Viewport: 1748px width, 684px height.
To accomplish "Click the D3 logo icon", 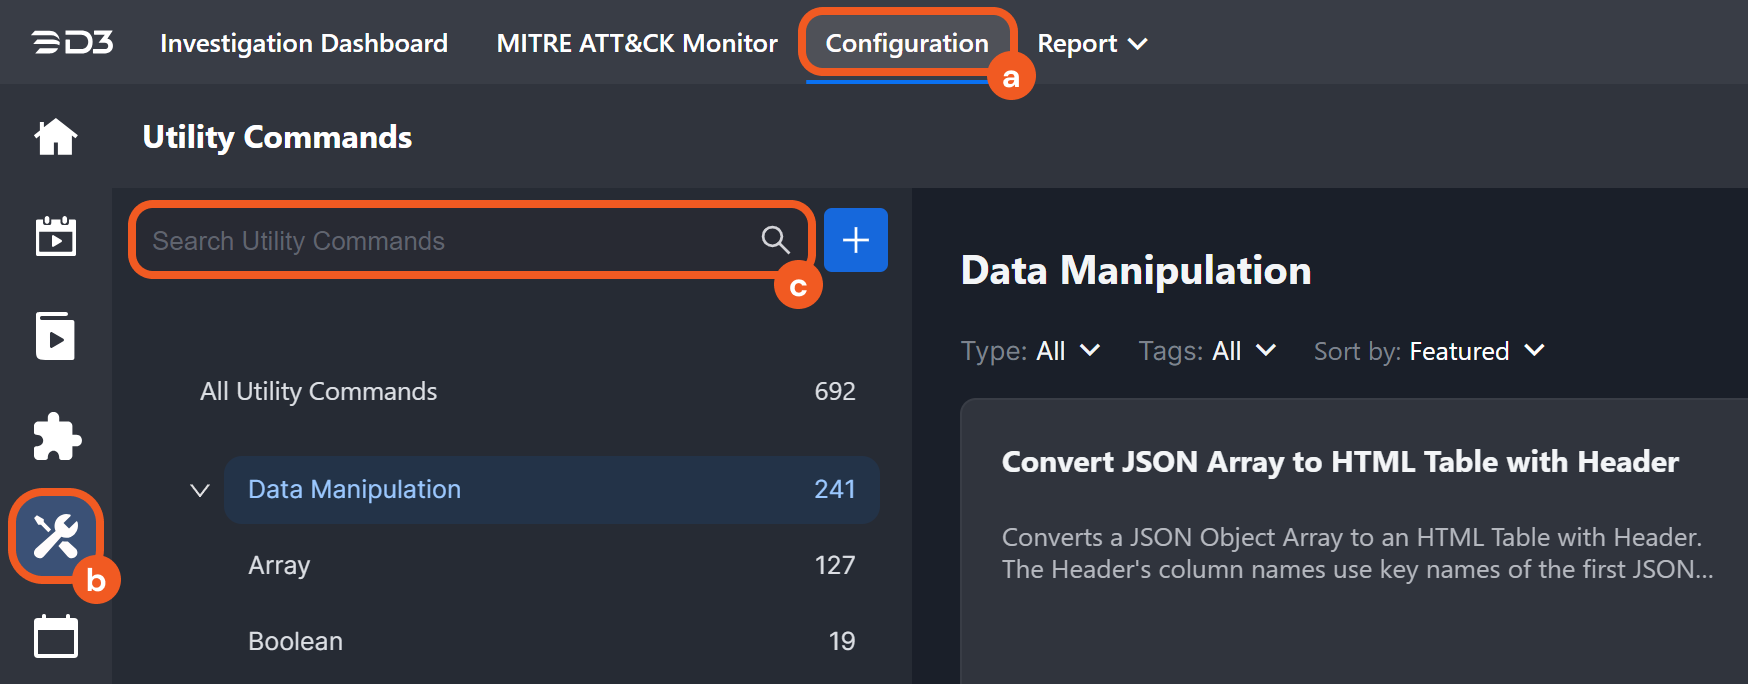I will [x=72, y=43].
